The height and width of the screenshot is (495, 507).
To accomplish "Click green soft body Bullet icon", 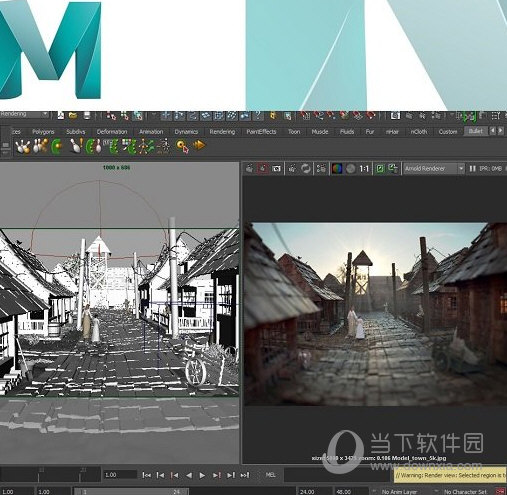I will coord(57,146).
